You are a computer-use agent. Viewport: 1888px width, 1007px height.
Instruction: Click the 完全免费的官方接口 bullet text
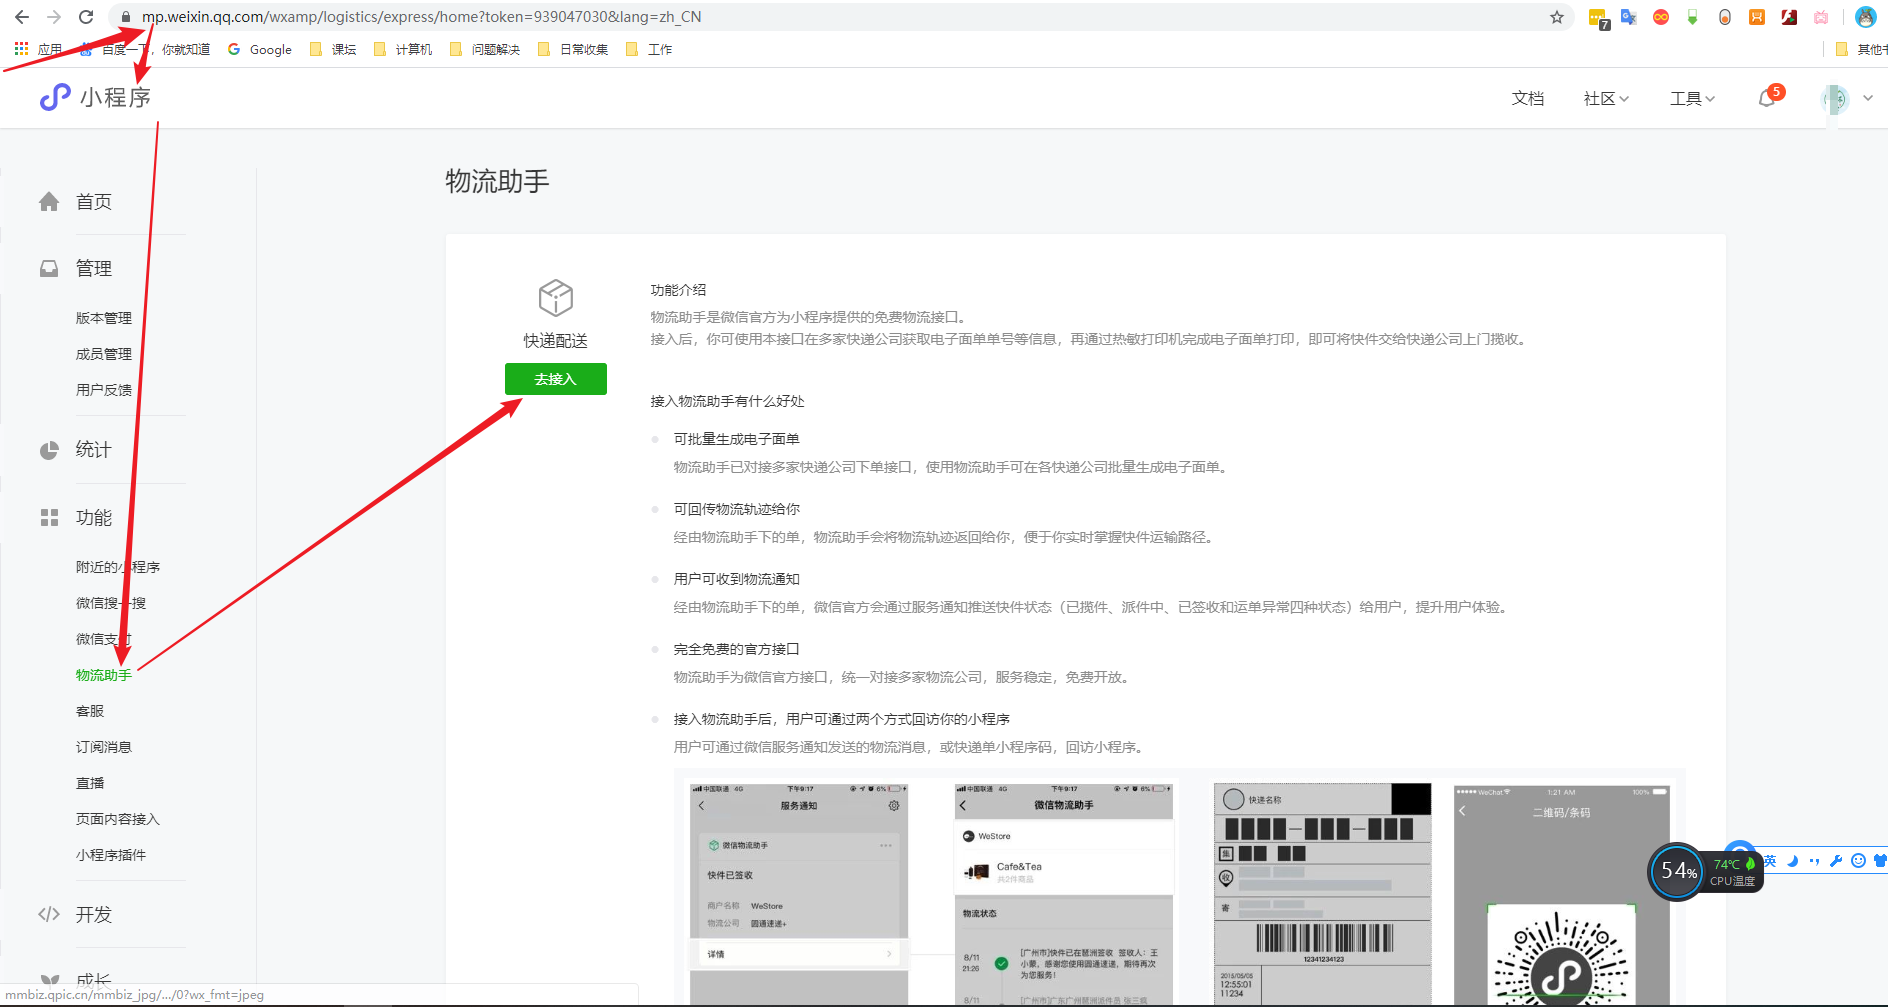tap(737, 649)
